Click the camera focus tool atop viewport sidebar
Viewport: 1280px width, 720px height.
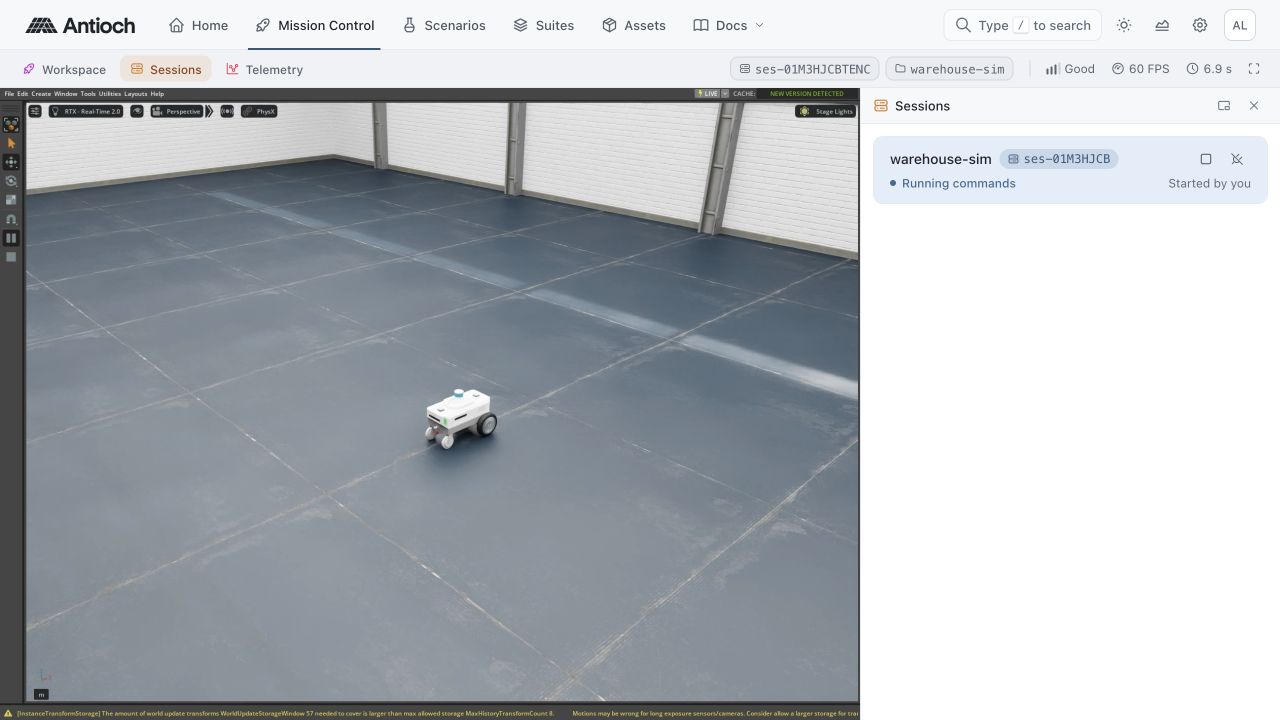pos(11,124)
